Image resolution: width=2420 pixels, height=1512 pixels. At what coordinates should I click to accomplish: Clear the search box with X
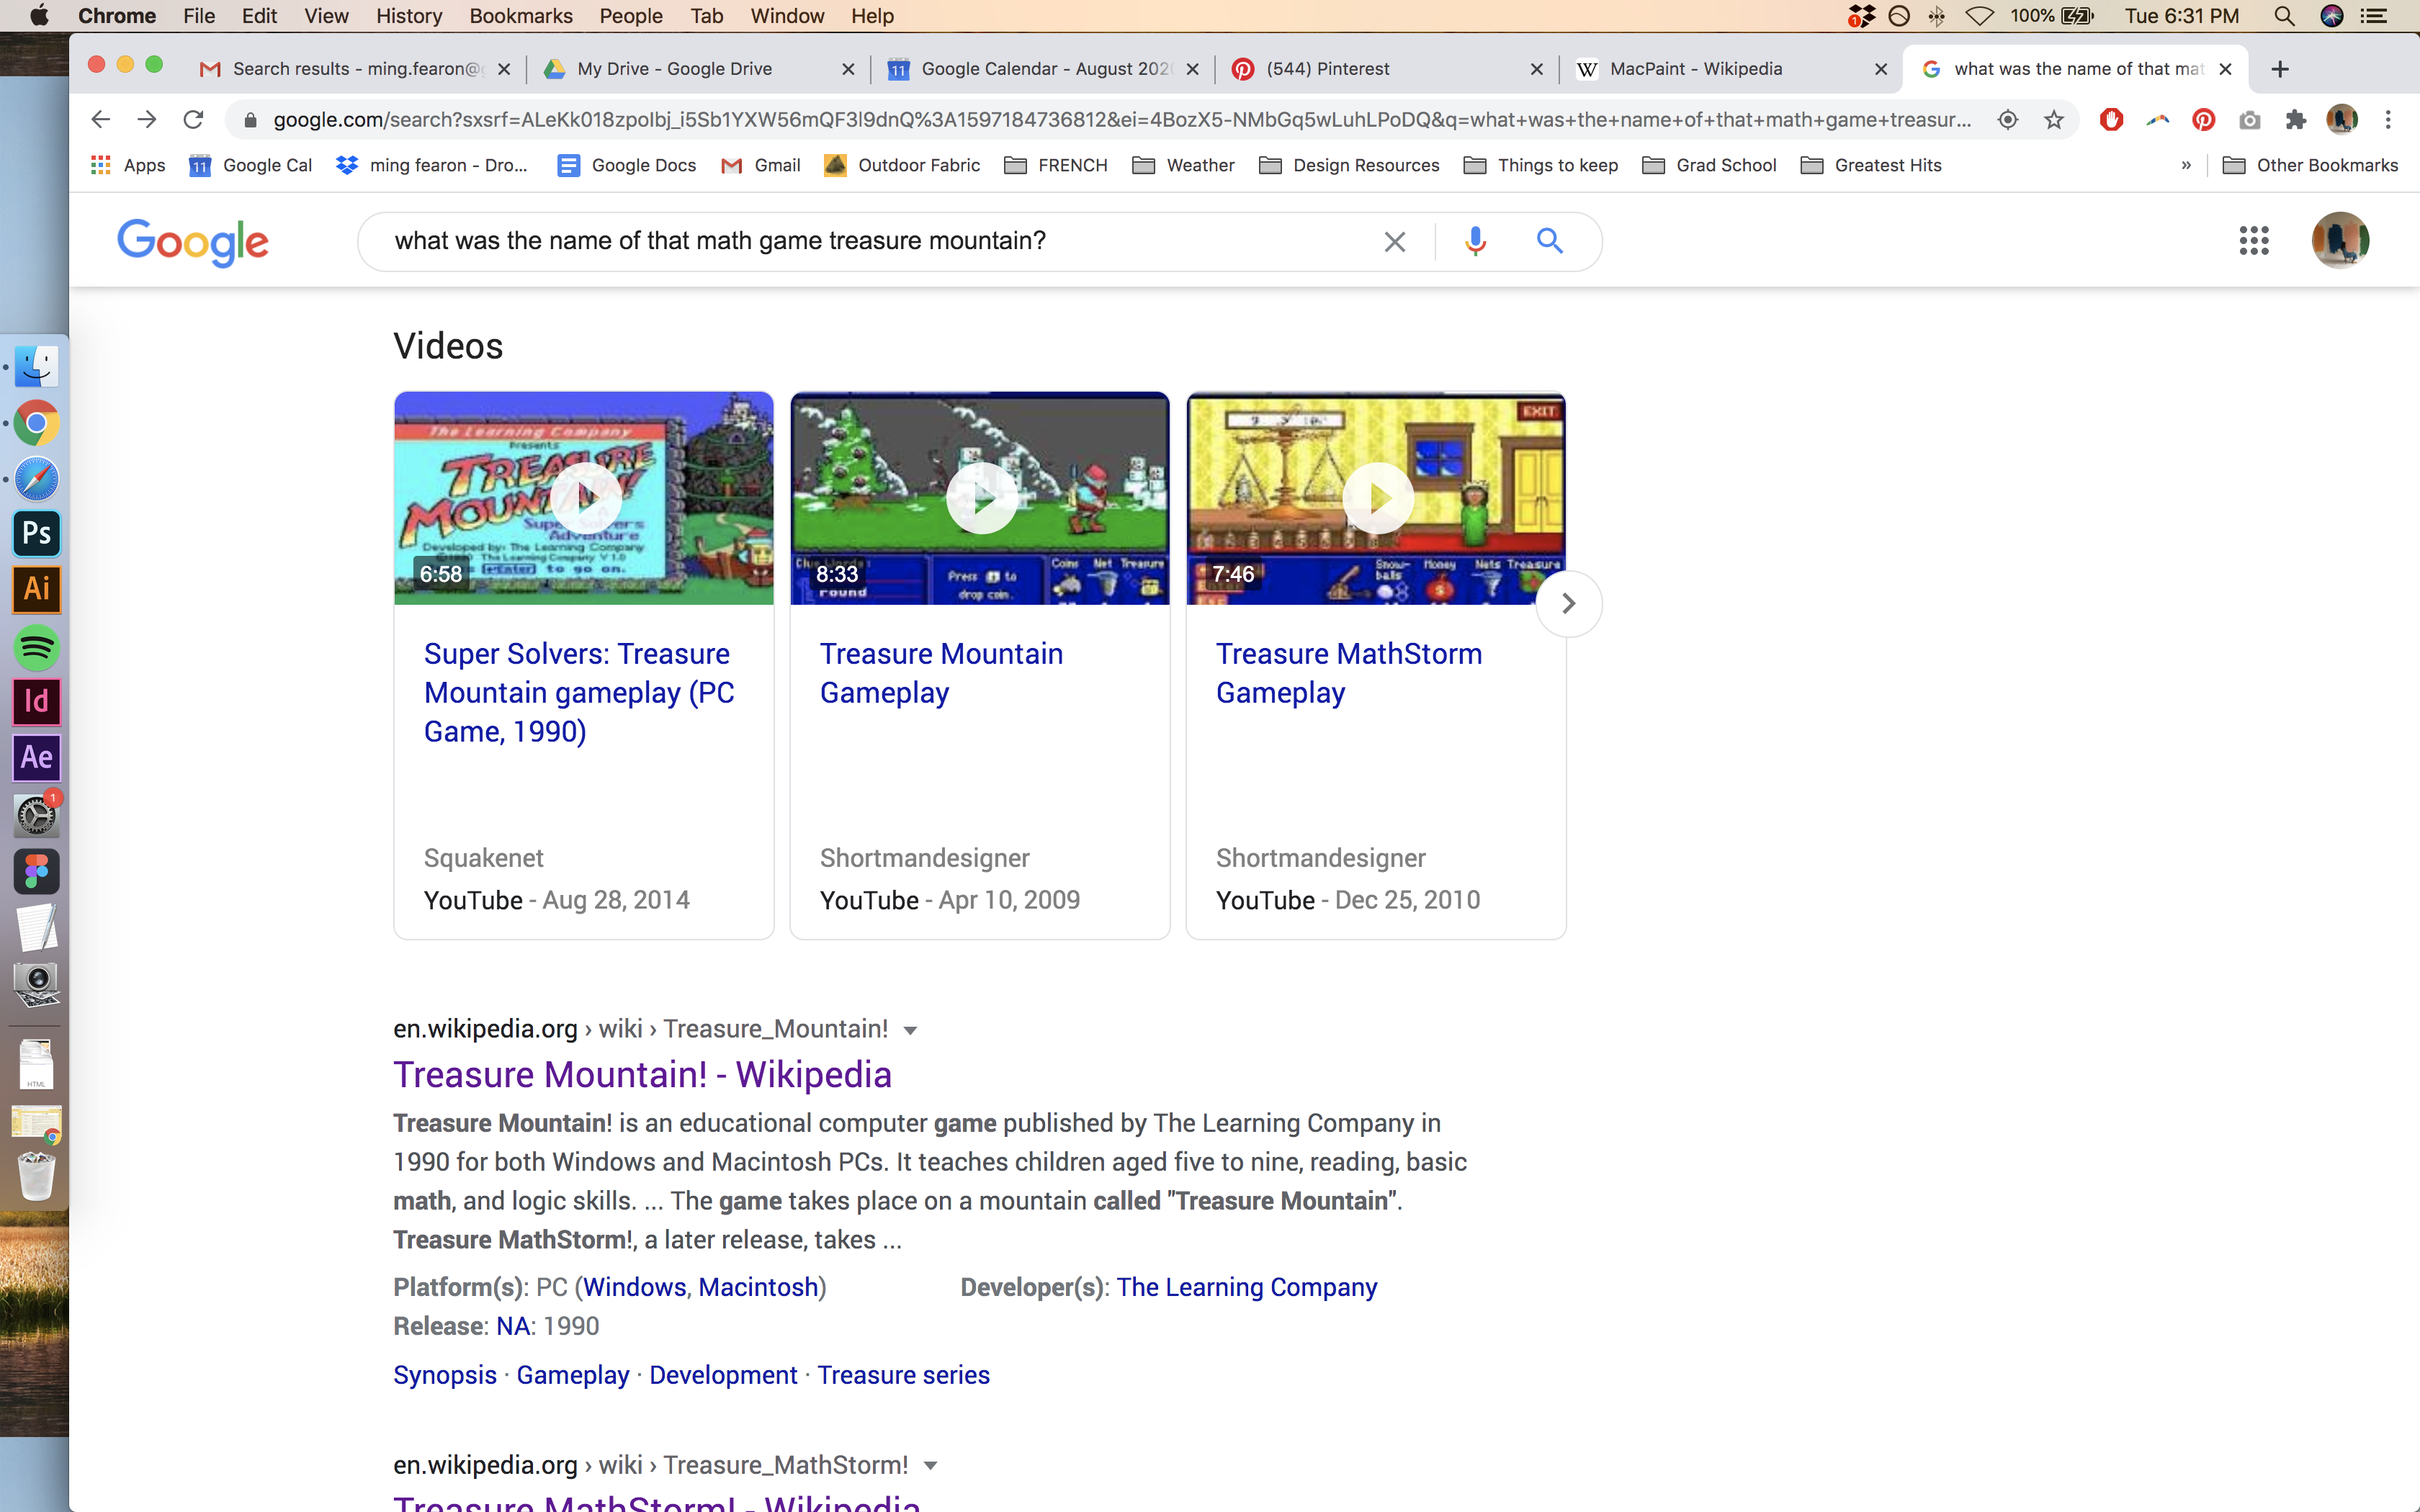click(x=1394, y=241)
